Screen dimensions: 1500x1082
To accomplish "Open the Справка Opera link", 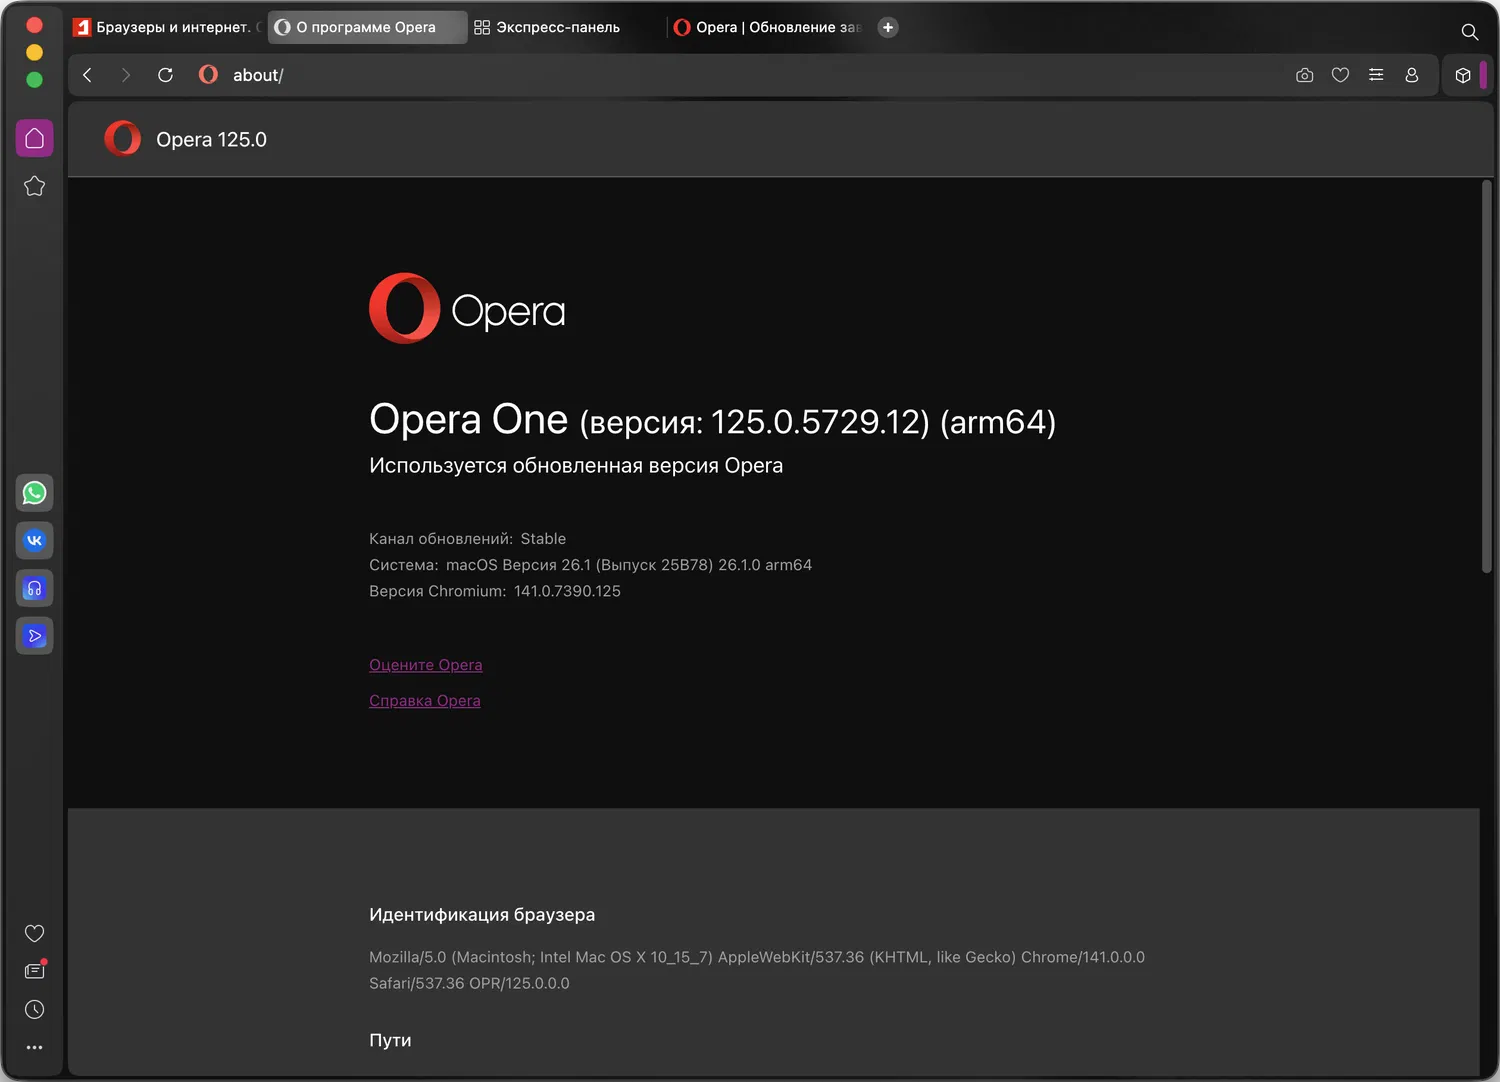I will click(425, 701).
